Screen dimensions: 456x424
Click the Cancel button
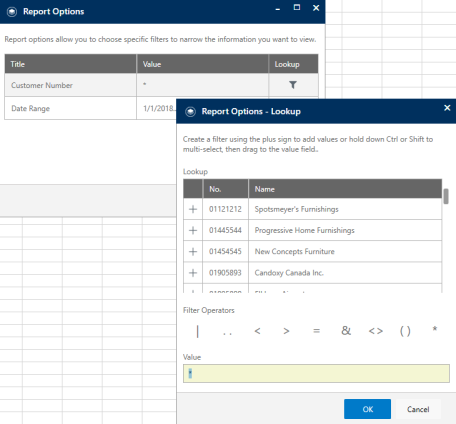click(418, 409)
